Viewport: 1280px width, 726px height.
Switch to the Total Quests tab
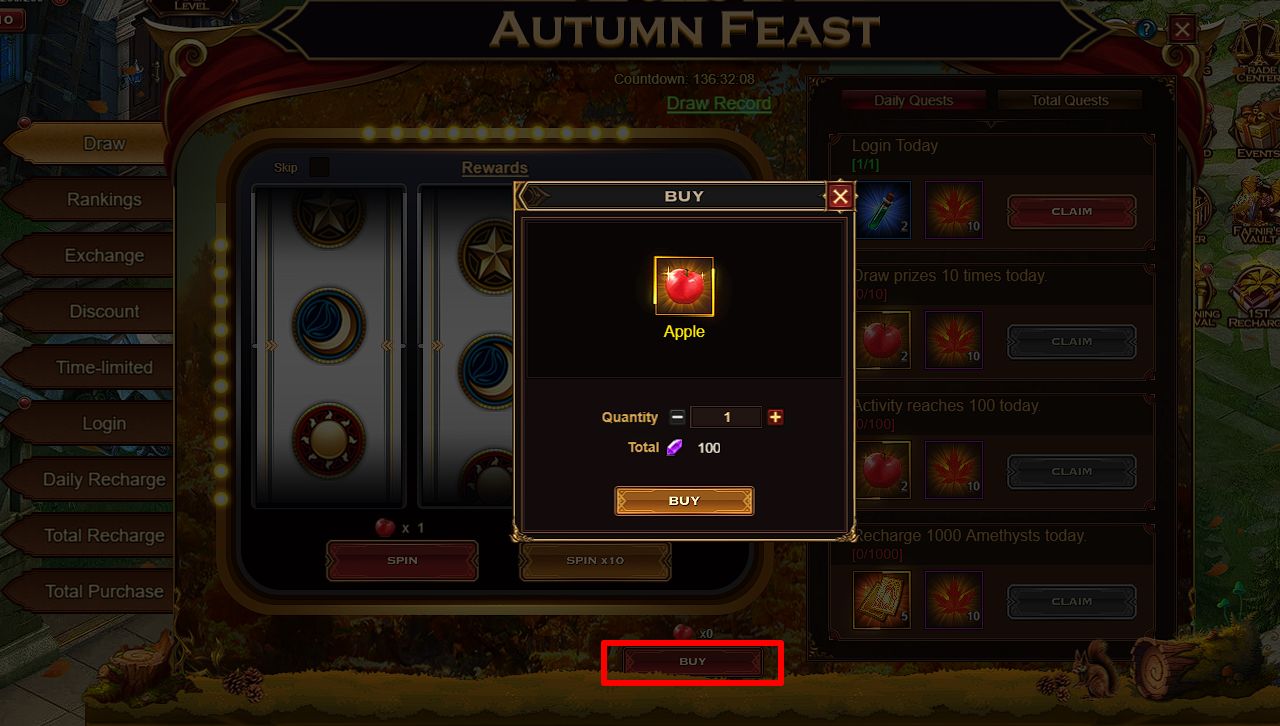[1070, 100]
